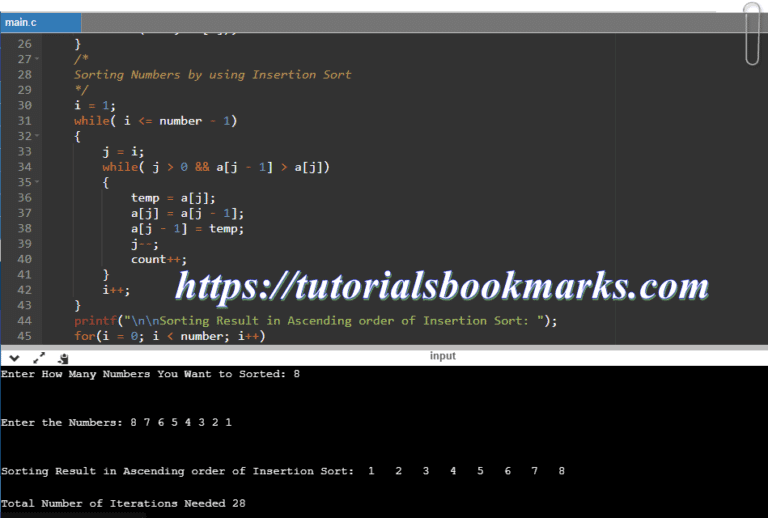Expand console to fullscreen via arrows icon
Image resolution: width=768 pixels, height=518 pixels.
click(39, 358)
